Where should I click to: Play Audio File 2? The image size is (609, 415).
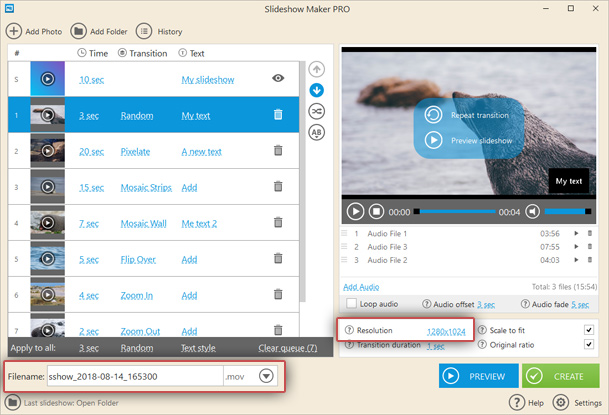[576, 260]
